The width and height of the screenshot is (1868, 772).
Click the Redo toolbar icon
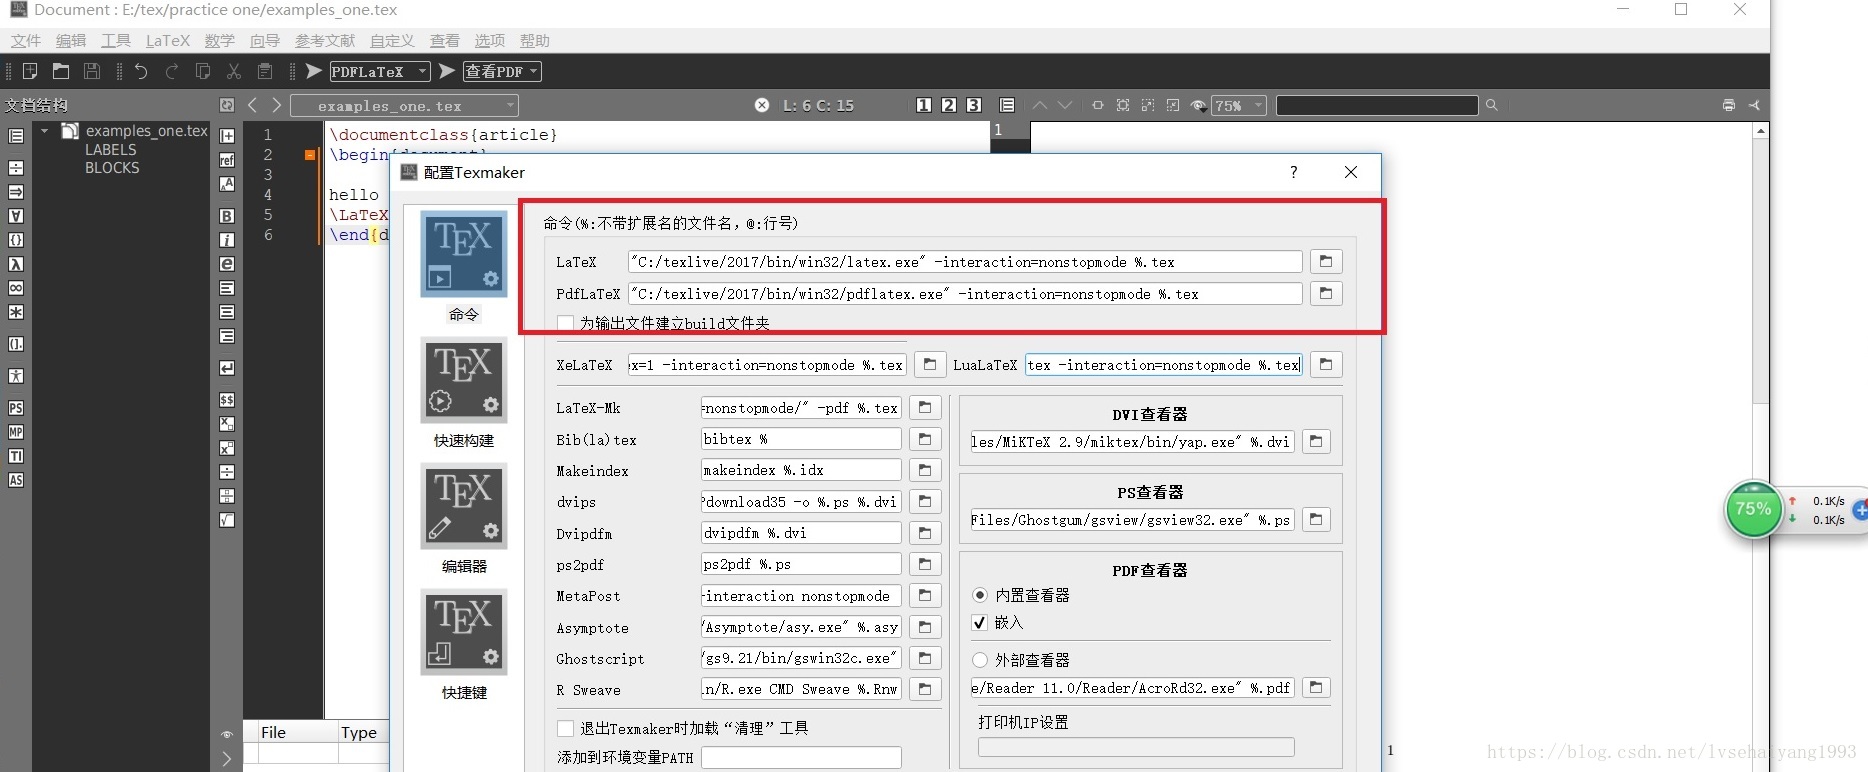point(172,71)
